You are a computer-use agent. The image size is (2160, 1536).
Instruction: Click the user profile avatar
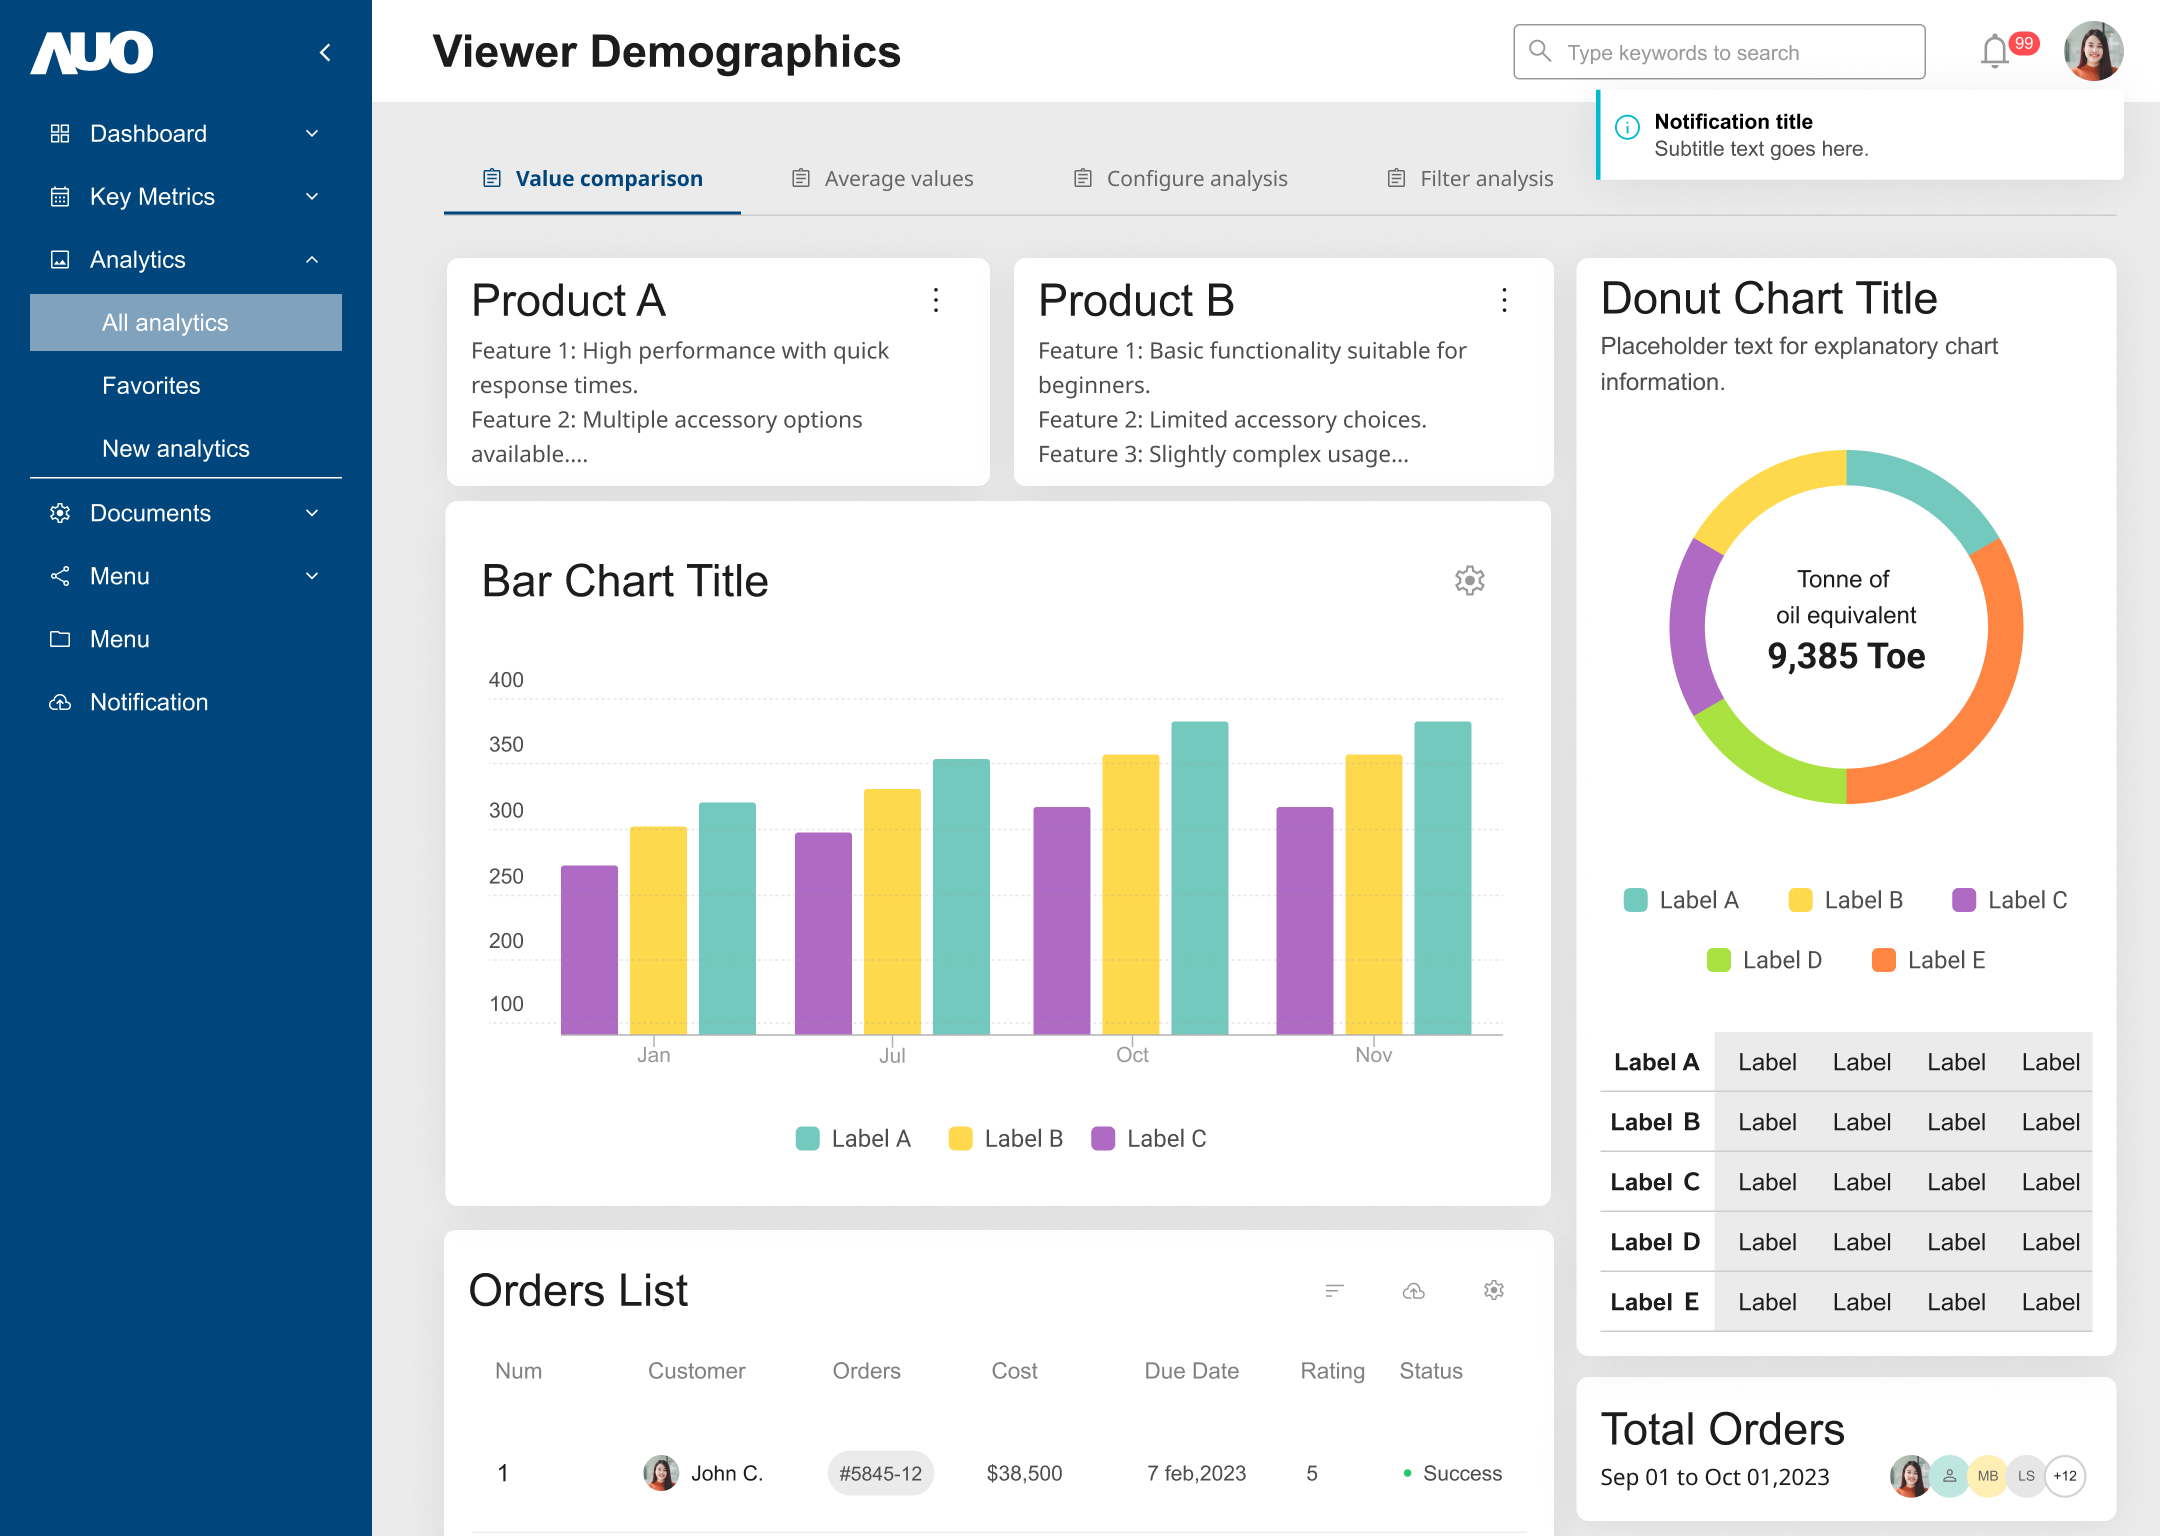[2093, 51]
